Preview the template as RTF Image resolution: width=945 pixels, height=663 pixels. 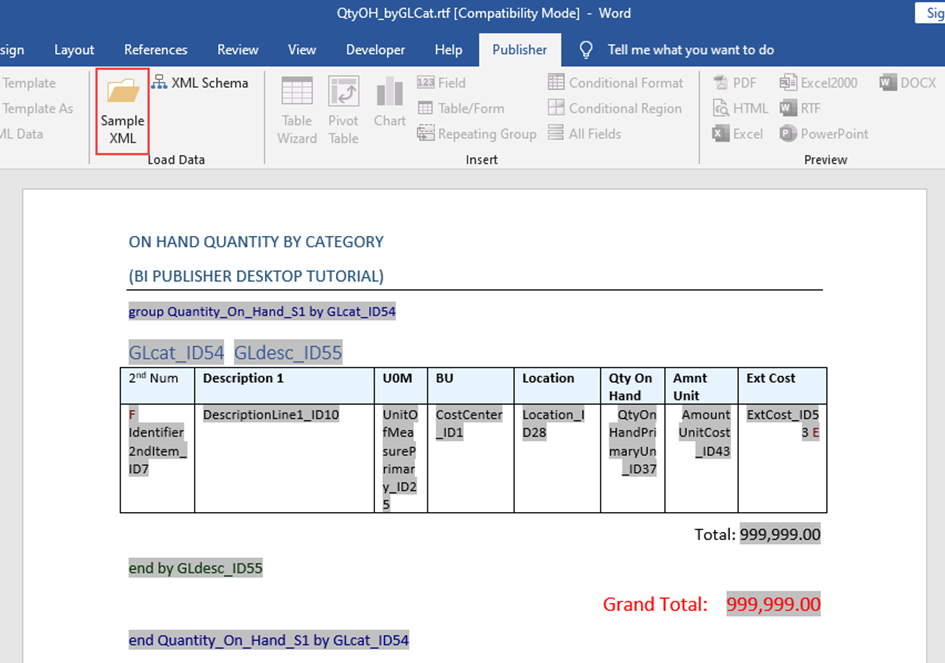point(800,108)
